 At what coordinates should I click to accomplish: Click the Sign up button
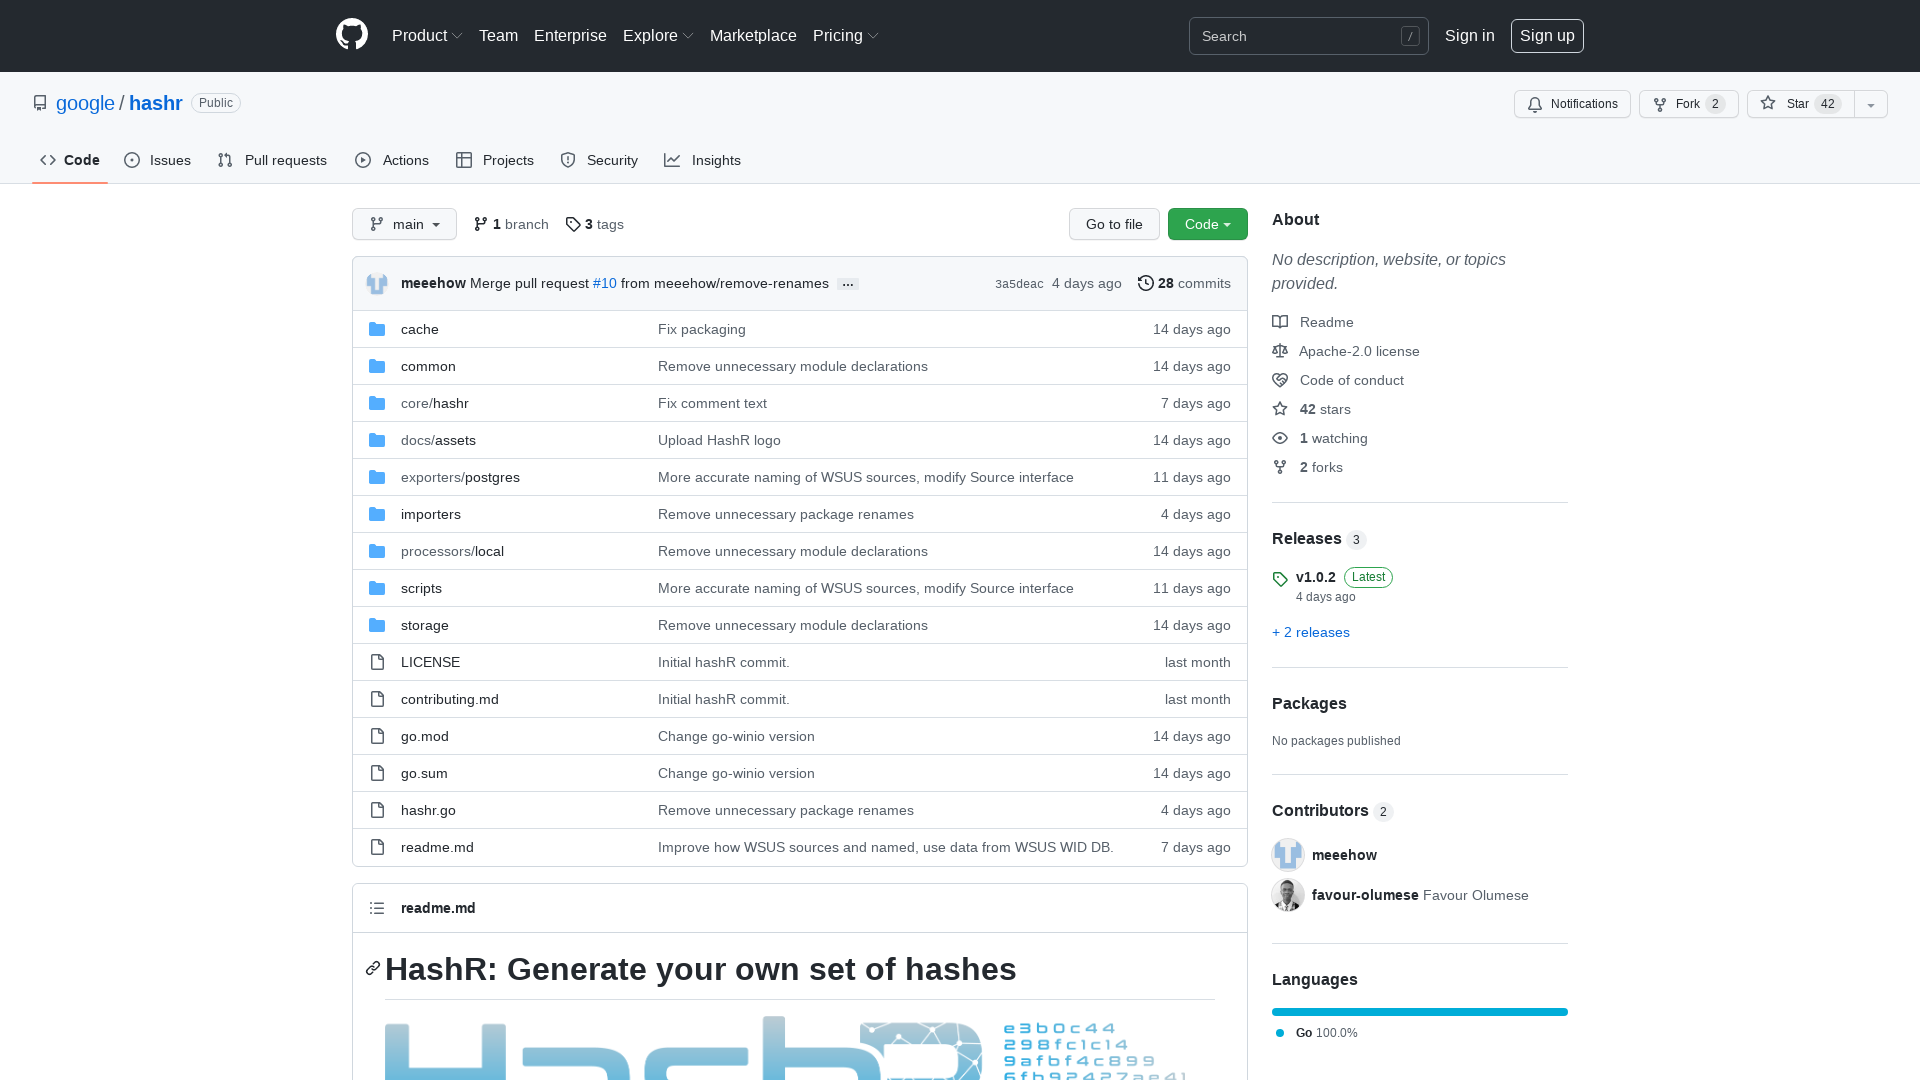(x=1547, y=35)
